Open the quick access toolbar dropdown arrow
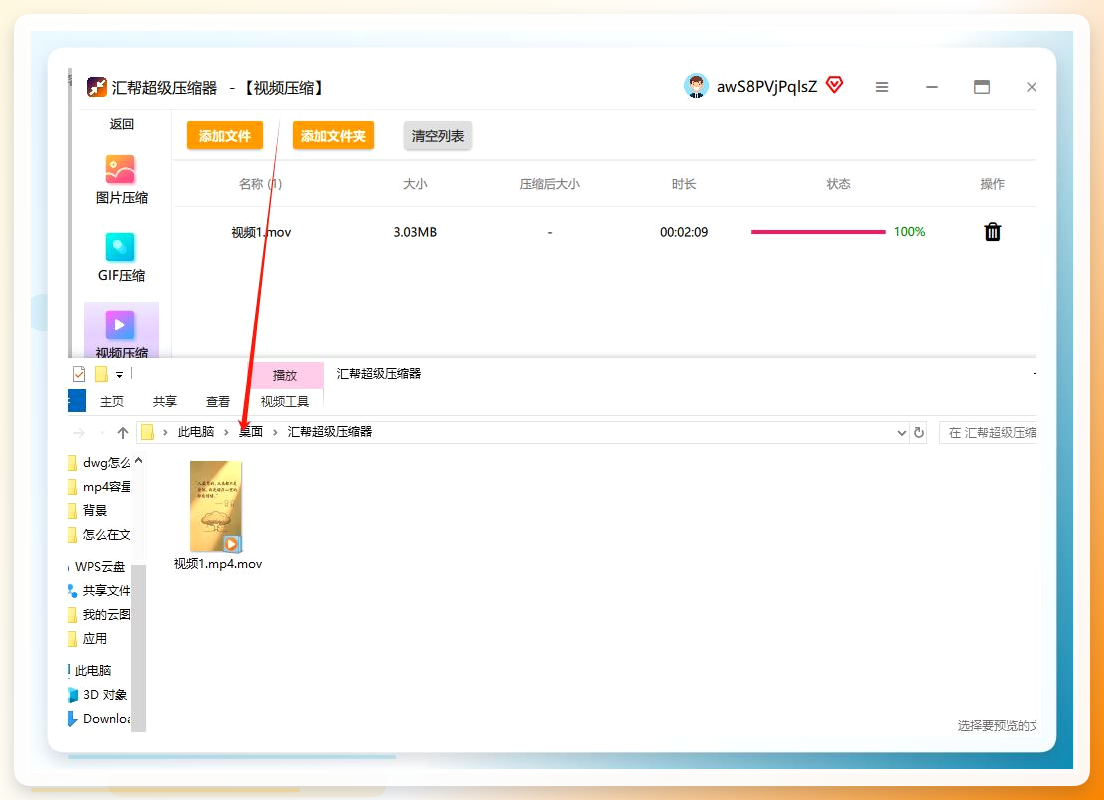 coord(120,375)
